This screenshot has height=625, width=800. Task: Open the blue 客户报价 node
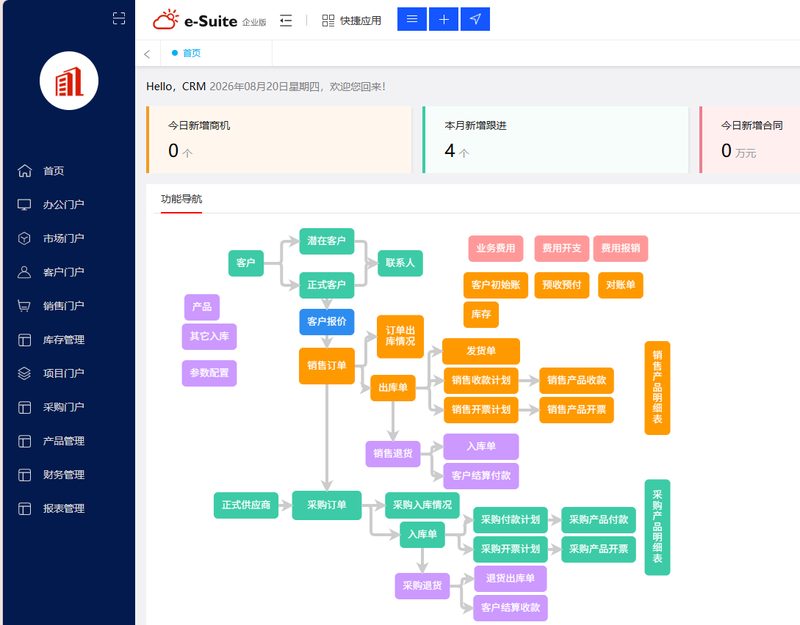(x=327, y=321)
